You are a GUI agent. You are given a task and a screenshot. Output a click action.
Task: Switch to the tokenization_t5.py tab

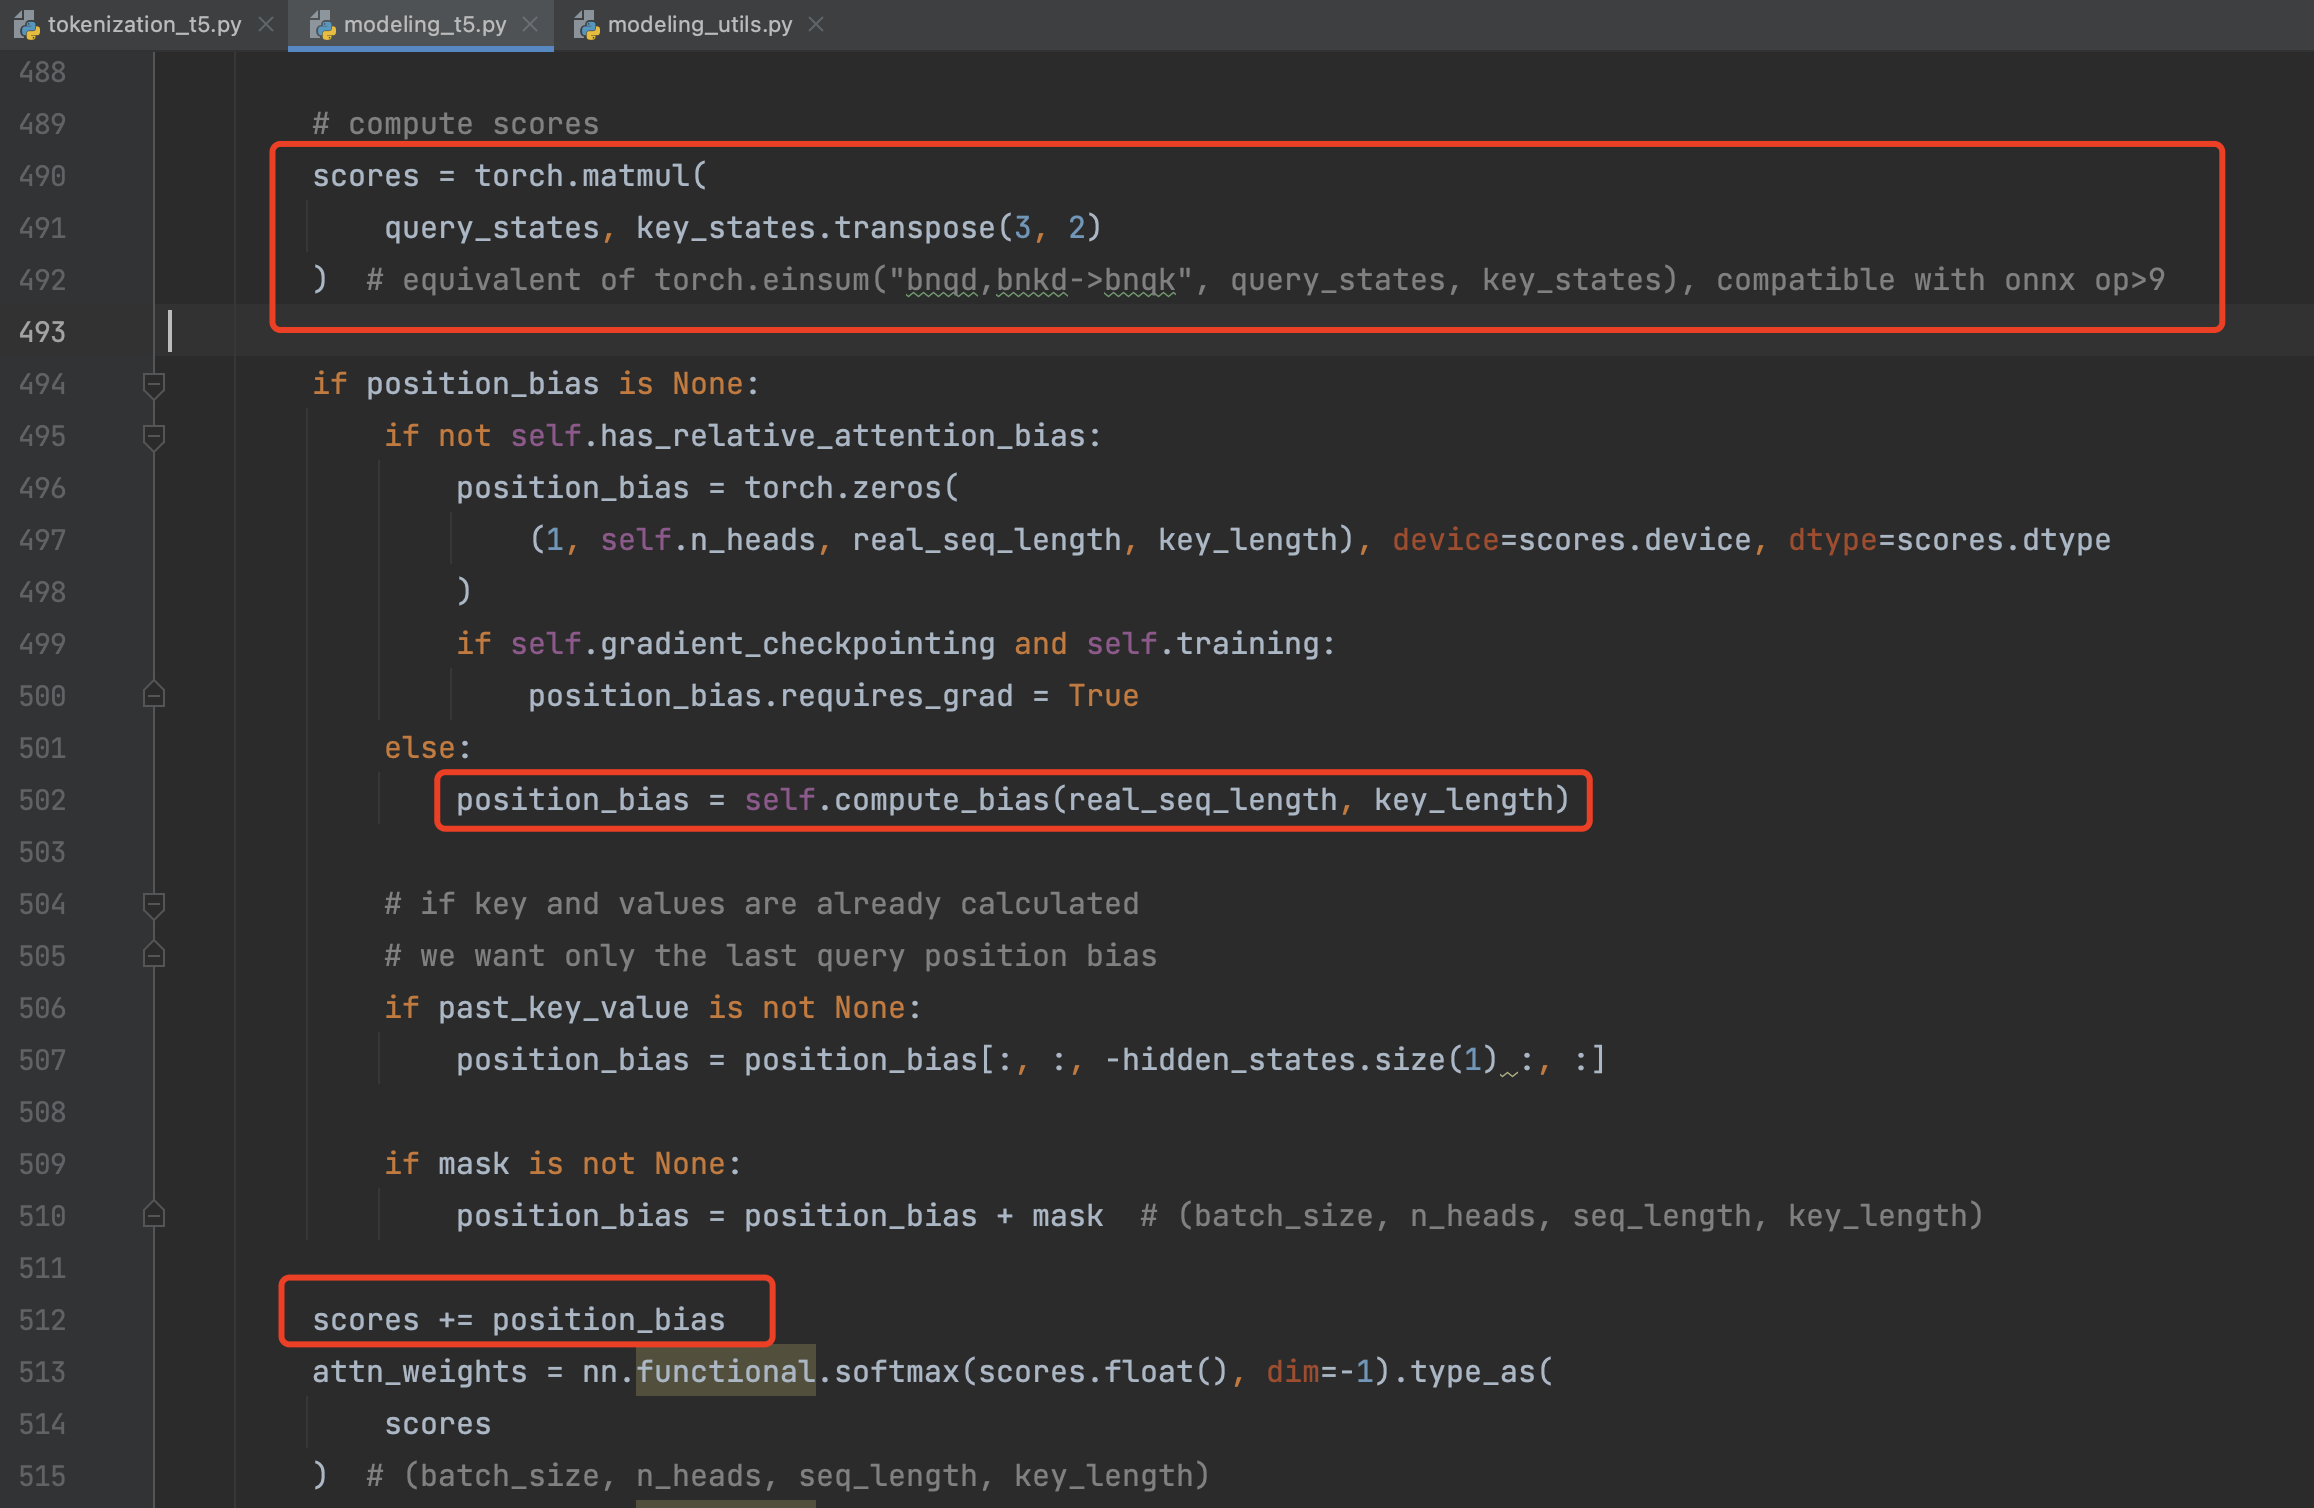point(144,24)
